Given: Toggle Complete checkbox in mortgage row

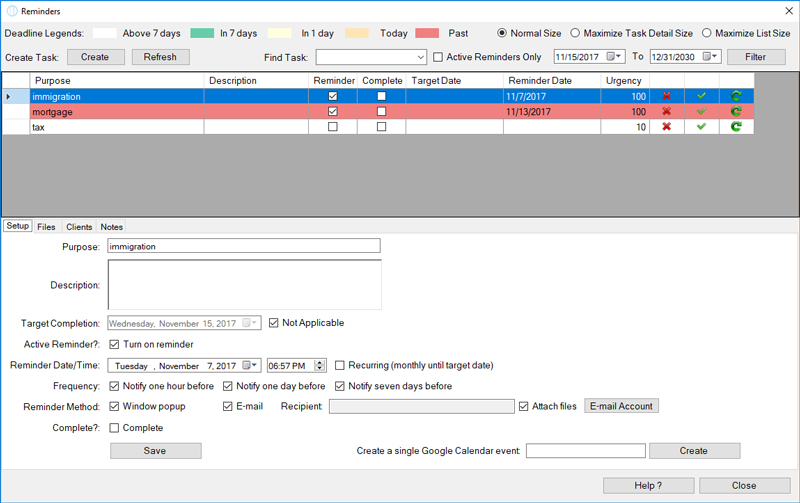Looking at the screenshot, I should click(x=381, y=111).
